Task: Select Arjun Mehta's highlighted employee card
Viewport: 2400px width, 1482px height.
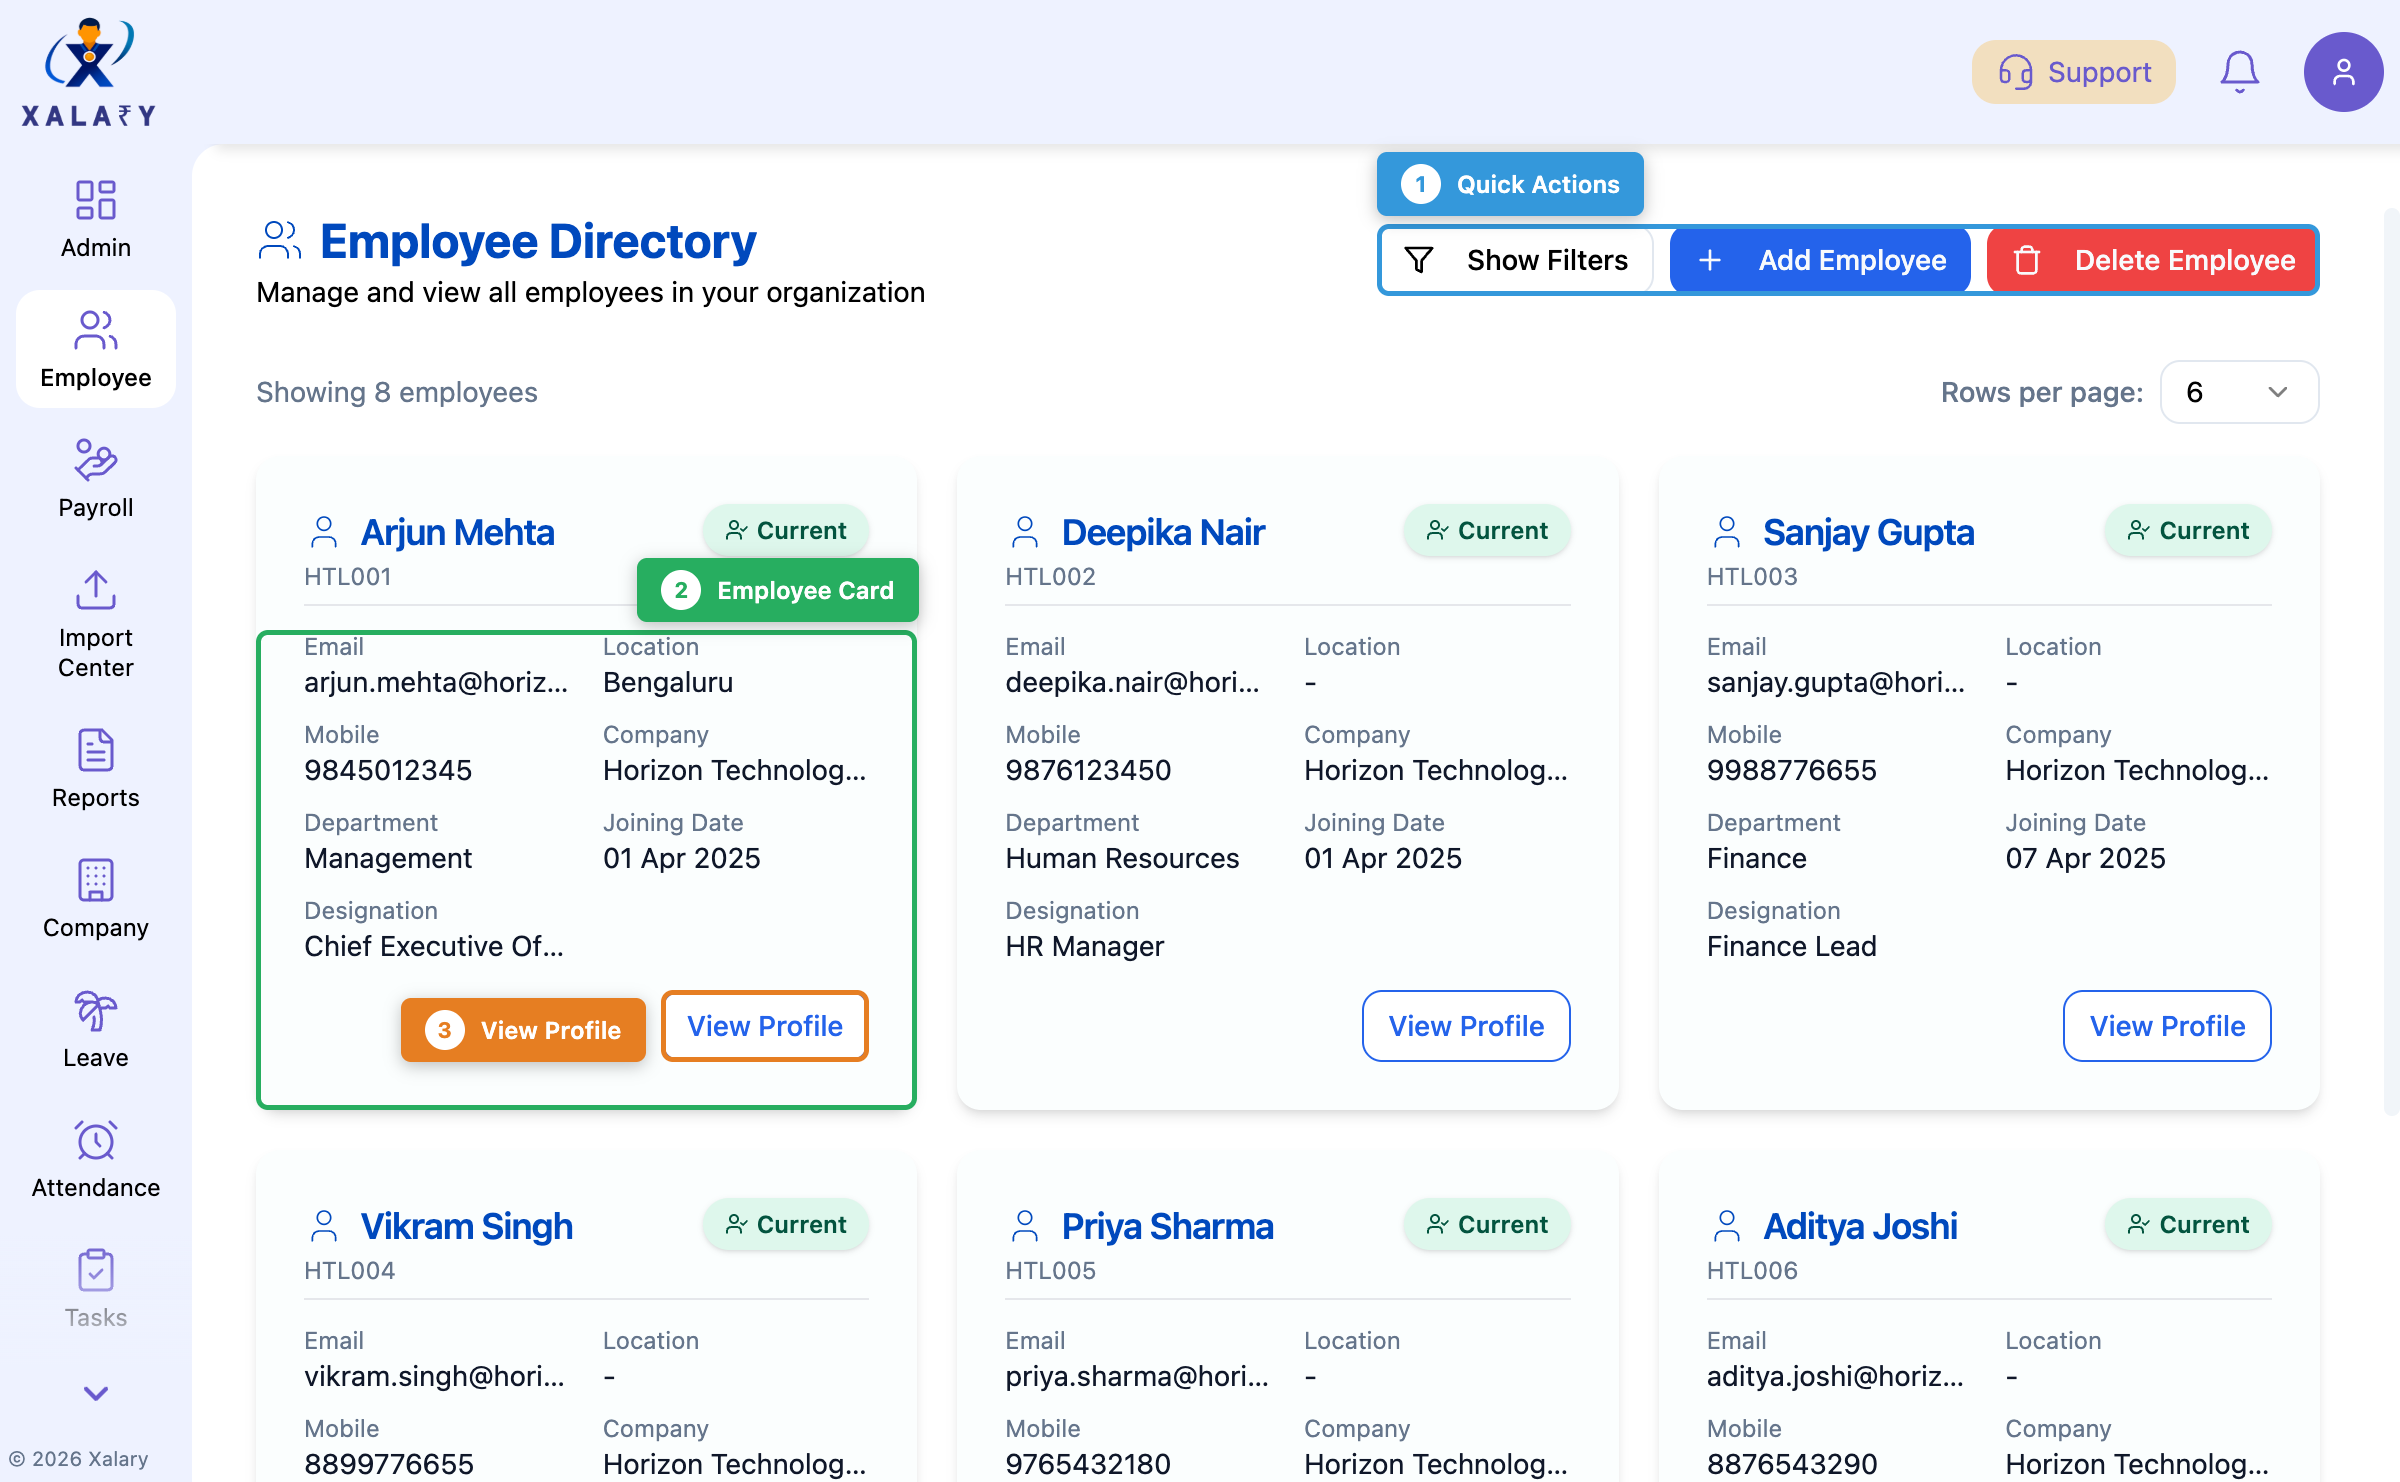Action: [x=586, y=870]
